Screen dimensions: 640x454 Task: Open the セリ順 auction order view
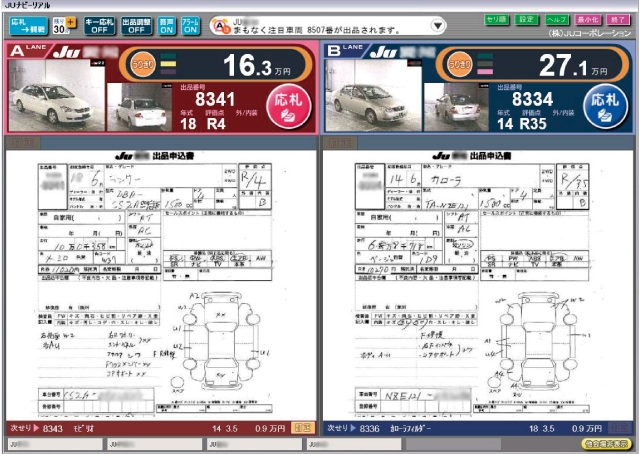pyautogui.click(x=496, y=19)
